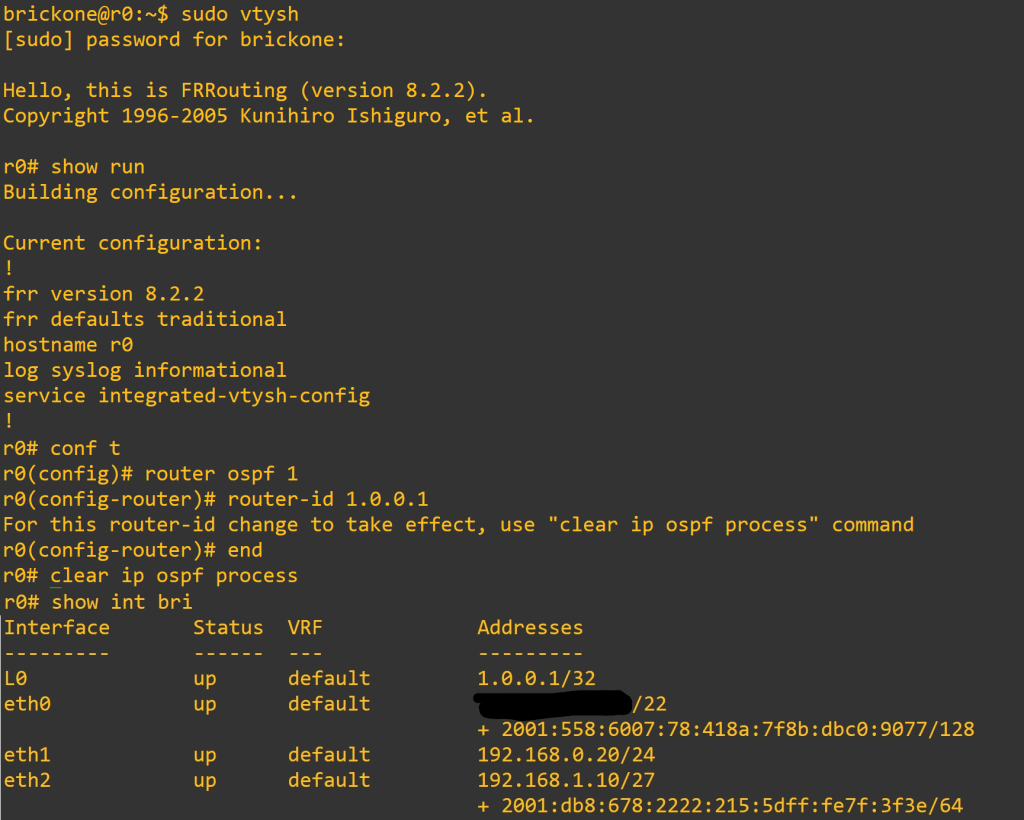The image size is (1024, 820).
Task: Click the 'hostname r0' config line
Action: (68, 345)
